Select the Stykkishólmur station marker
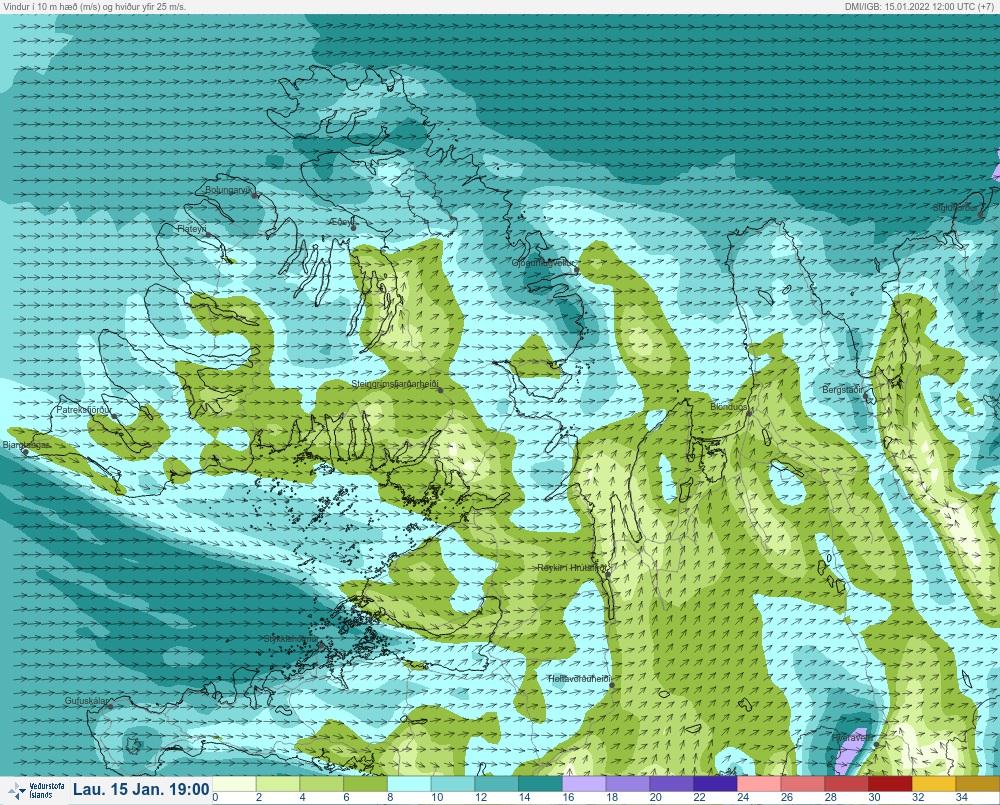Viewport: 1000px width, 805px height. coord(321,645)
